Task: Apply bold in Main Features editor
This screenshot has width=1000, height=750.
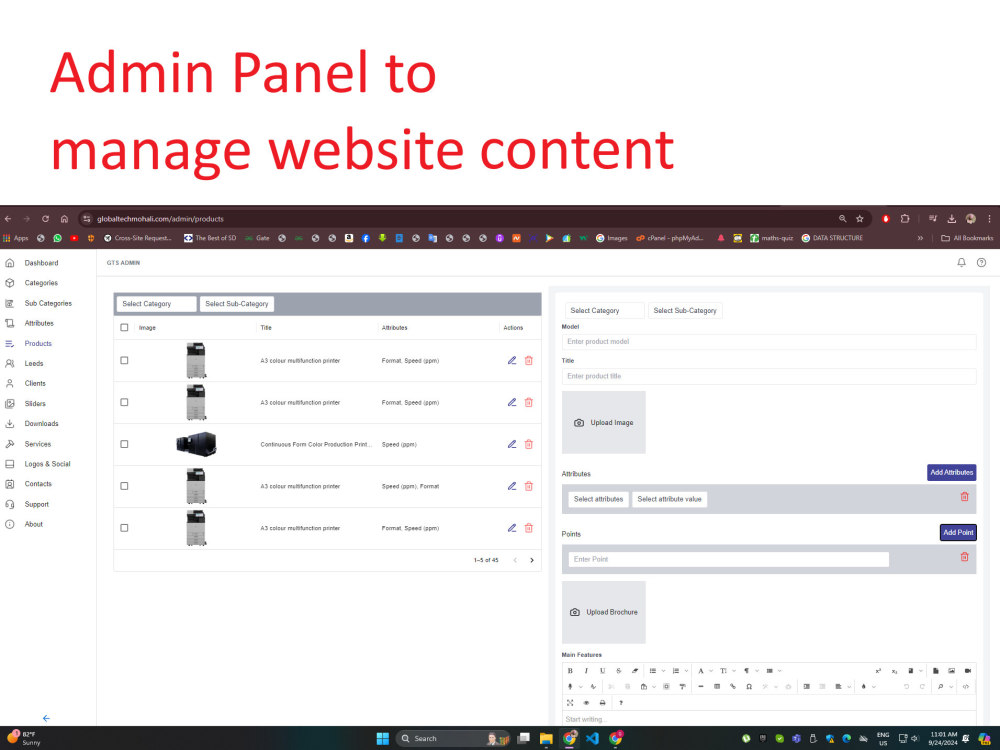Action: click(x=570, y=670)
